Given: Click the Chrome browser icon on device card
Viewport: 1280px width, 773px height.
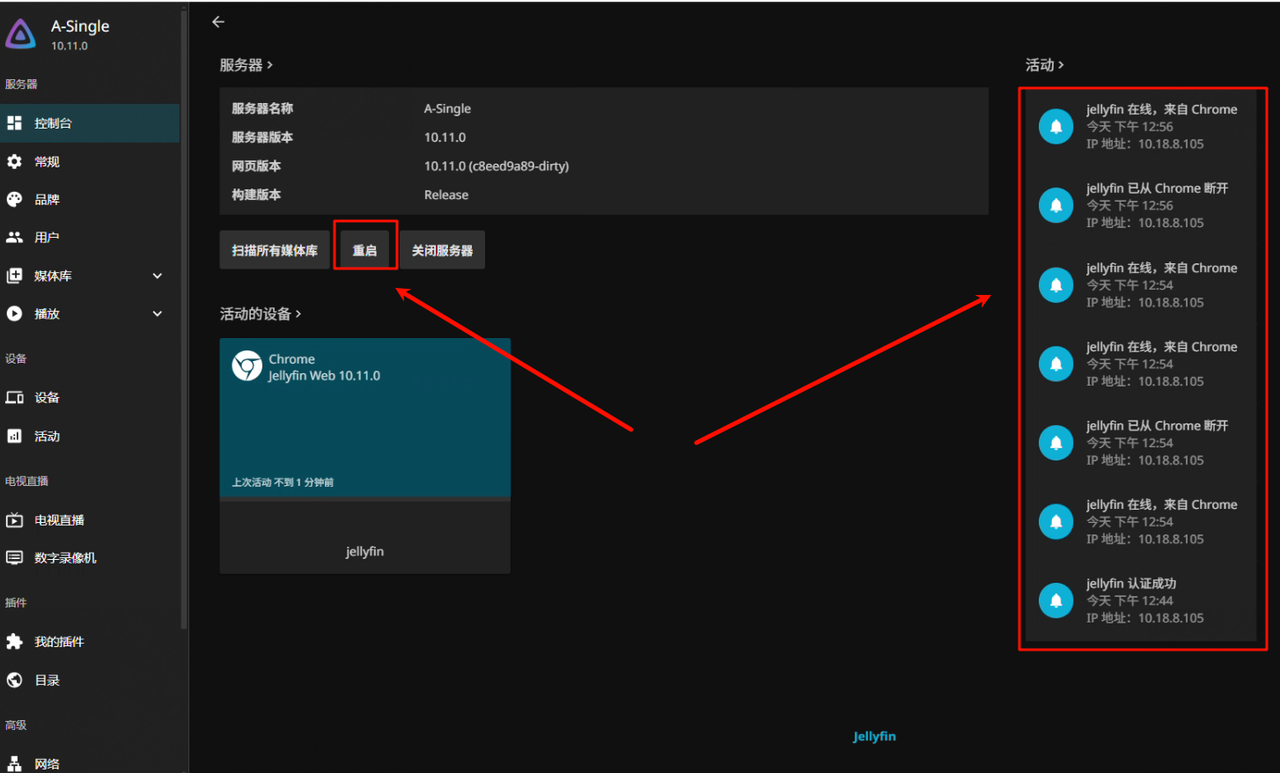Looking at the screenshot, I should point(247,366).
